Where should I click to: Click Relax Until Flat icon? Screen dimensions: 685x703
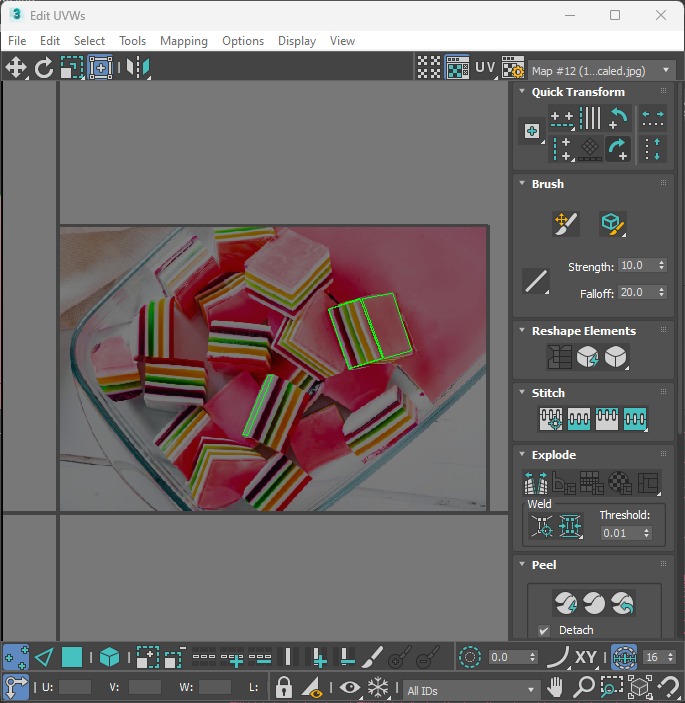click(587, 357)
